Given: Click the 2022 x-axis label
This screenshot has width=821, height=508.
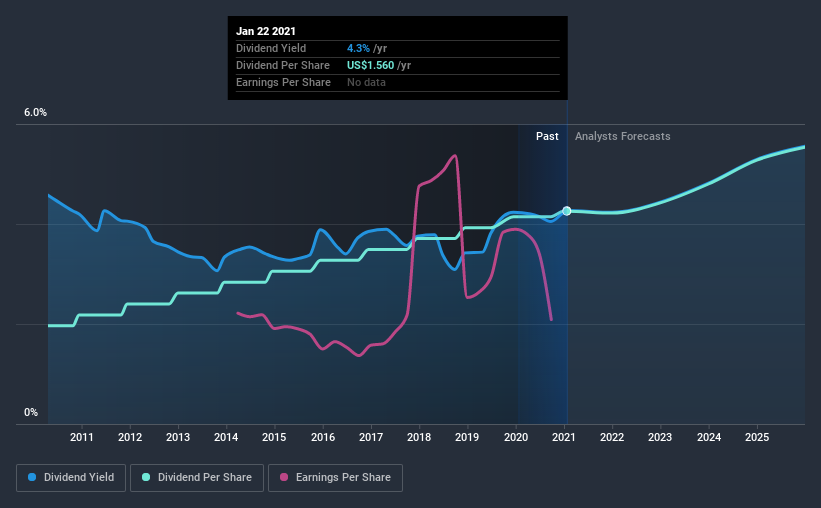Looking at the screenshot, I should 612,437.
